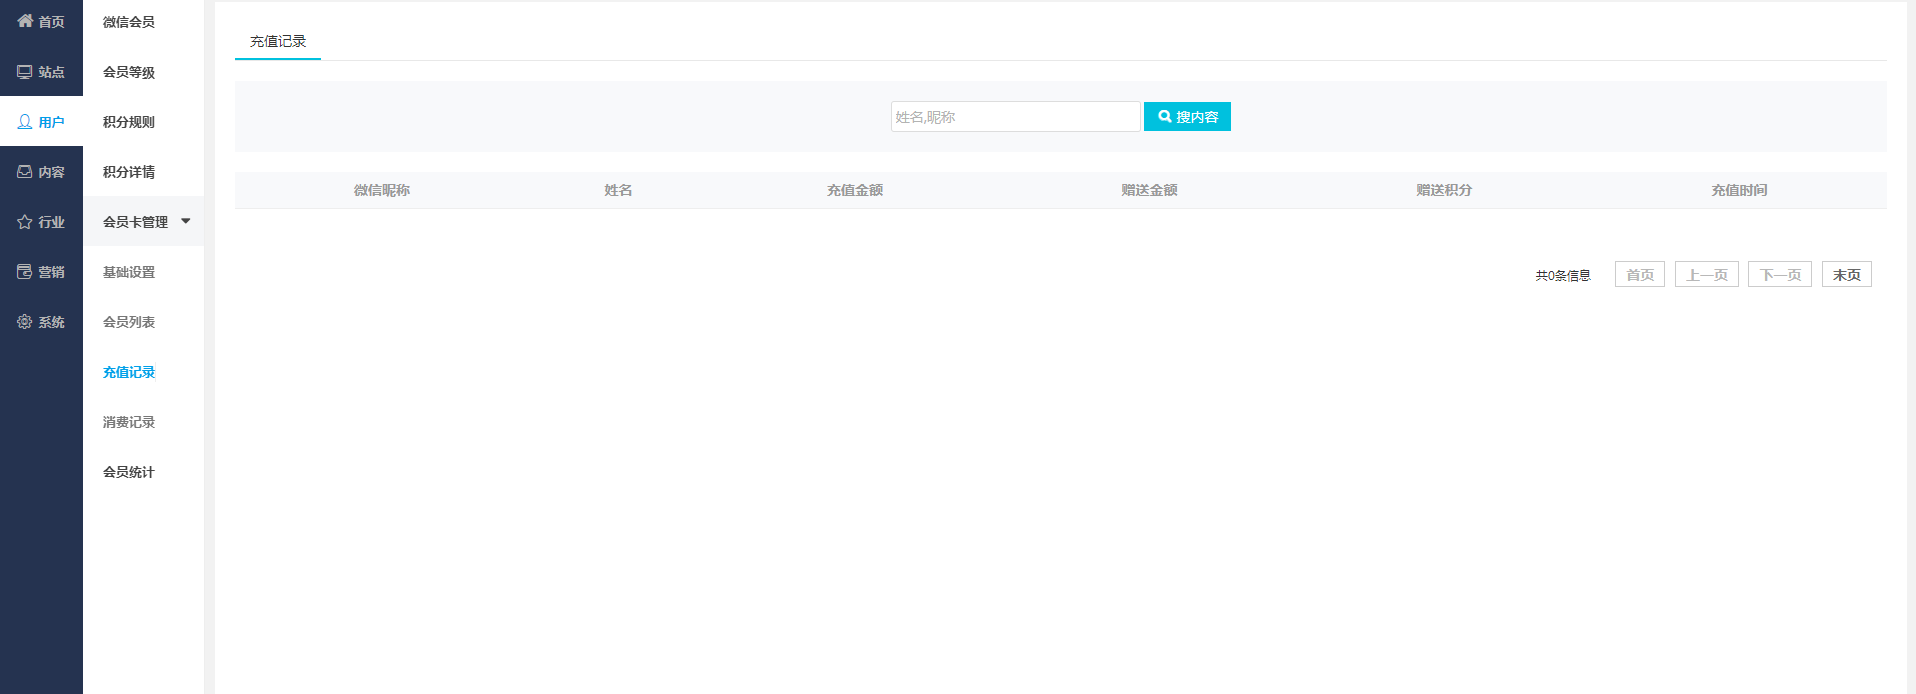The image size is (1916, 694).
Task: Click the 行业 star icon
Action: (25, 222)
